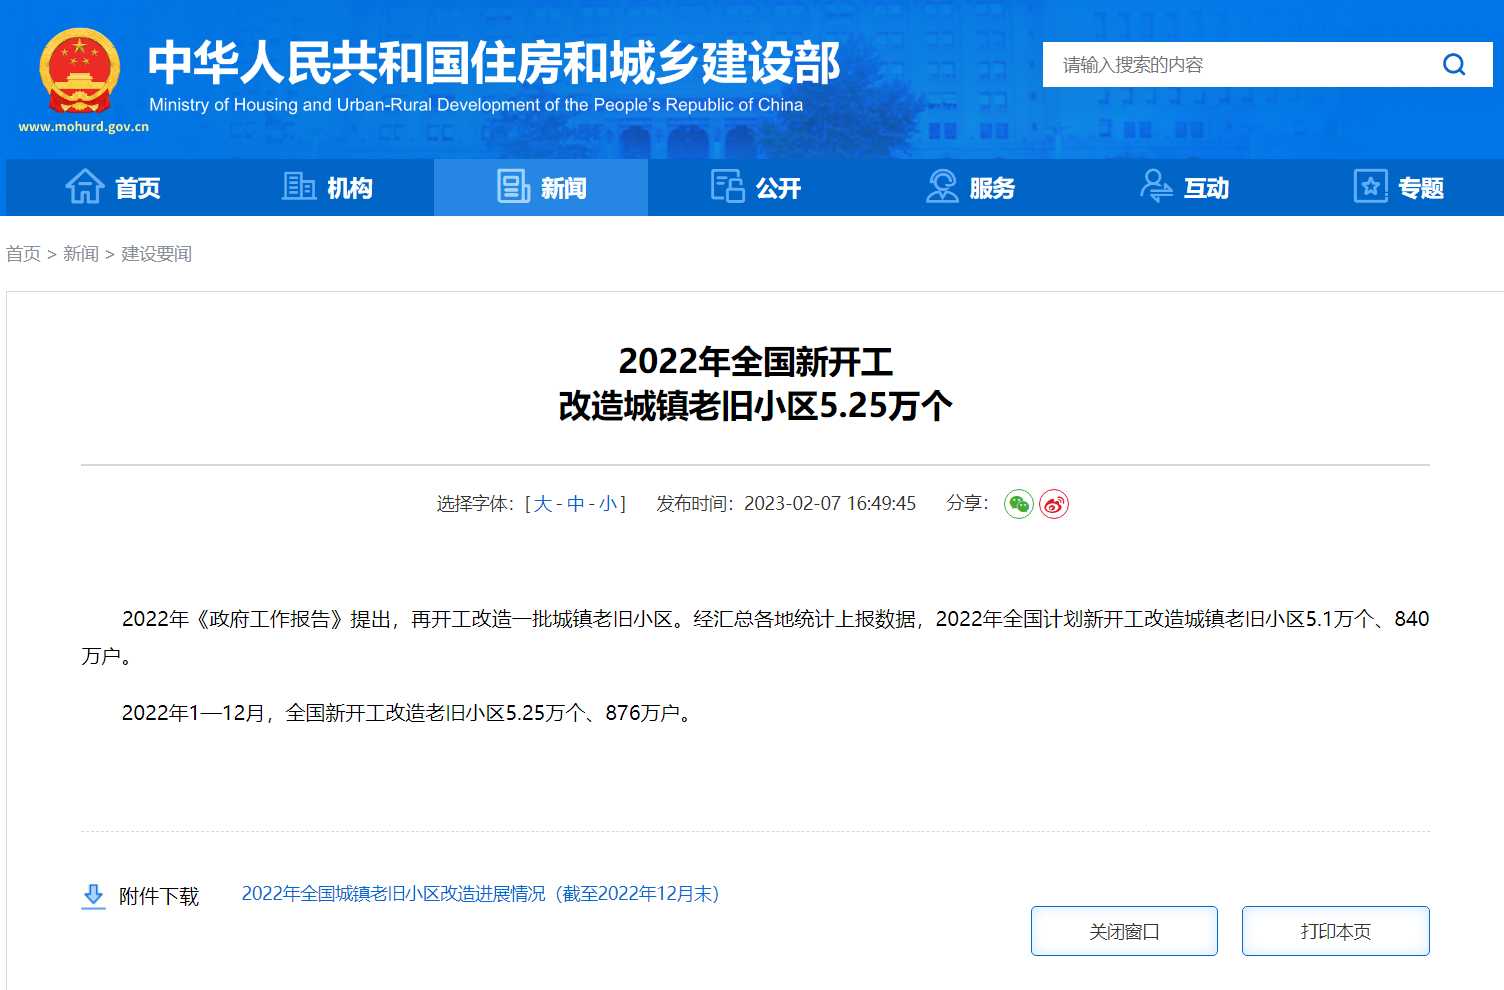1504x990 pixels.
Task: Set font size to 中
Action: [576, 504]
